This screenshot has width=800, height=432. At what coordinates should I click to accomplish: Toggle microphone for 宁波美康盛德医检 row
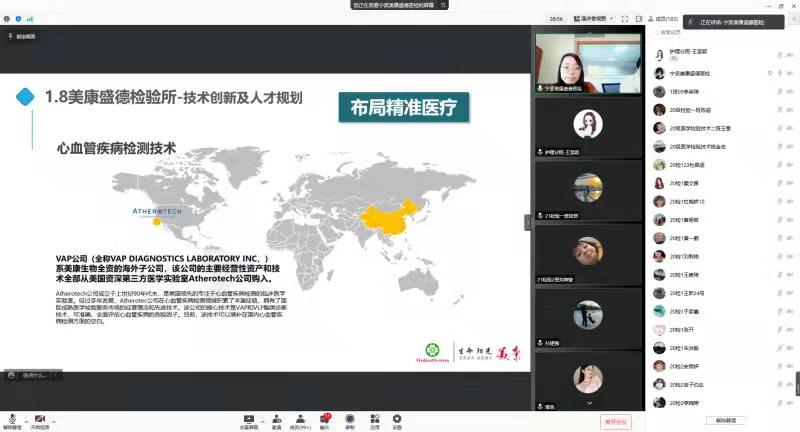[780, 73]
